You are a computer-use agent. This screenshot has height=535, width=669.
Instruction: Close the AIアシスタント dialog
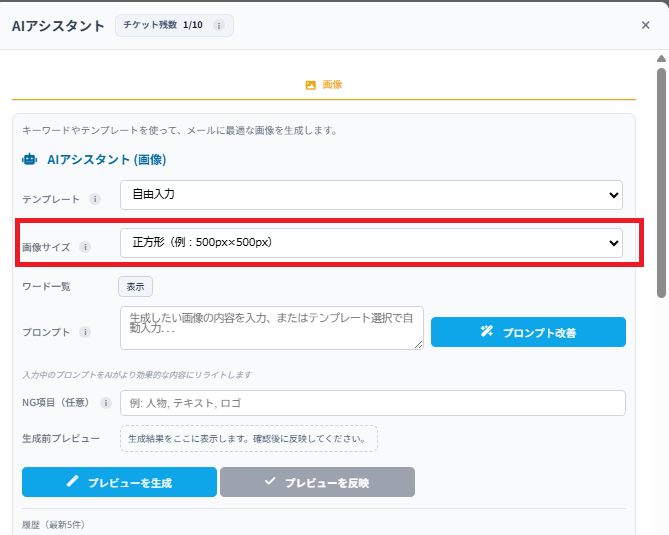(x=646, y=25)
